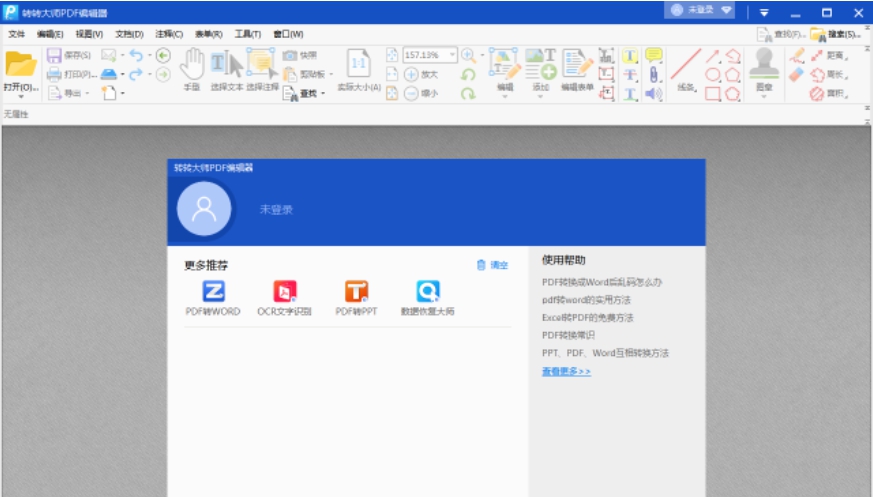Viewport: 873px width, 497px height.
Task: Open the View (V) menu
Action: click(x=89, y=34)
